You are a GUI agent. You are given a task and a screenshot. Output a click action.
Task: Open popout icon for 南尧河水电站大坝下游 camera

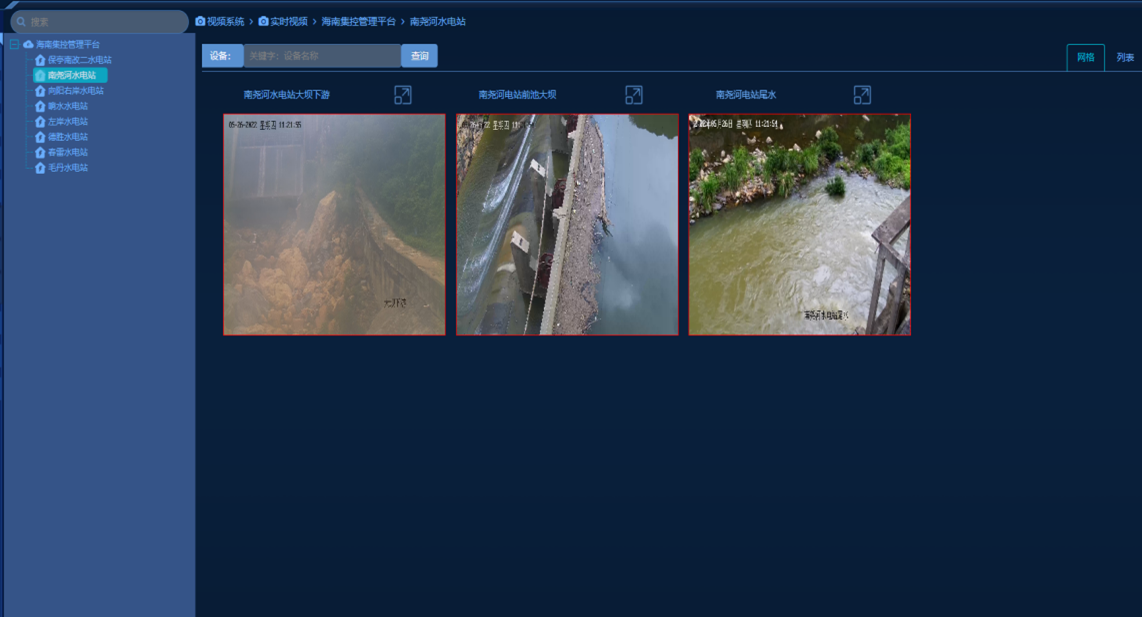coord(402,95)
